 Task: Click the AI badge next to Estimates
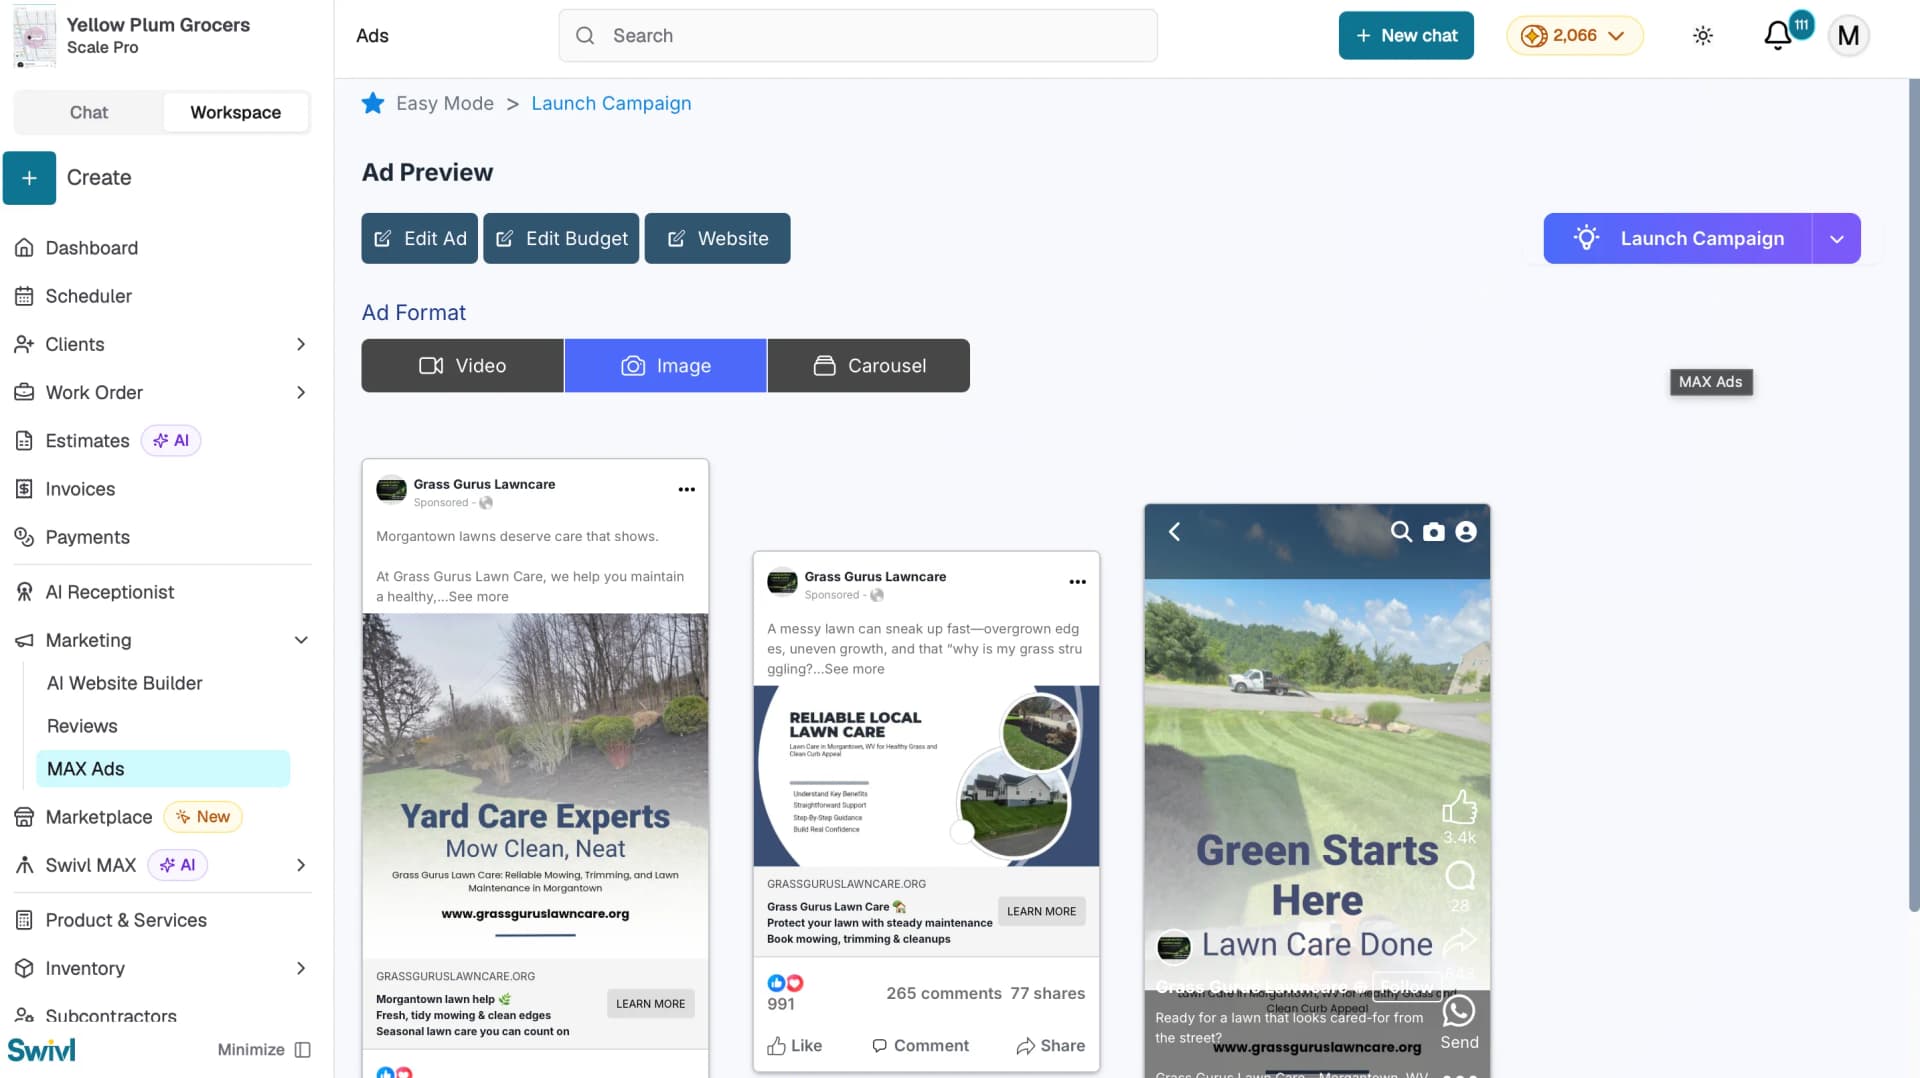(x=171, y=441)
